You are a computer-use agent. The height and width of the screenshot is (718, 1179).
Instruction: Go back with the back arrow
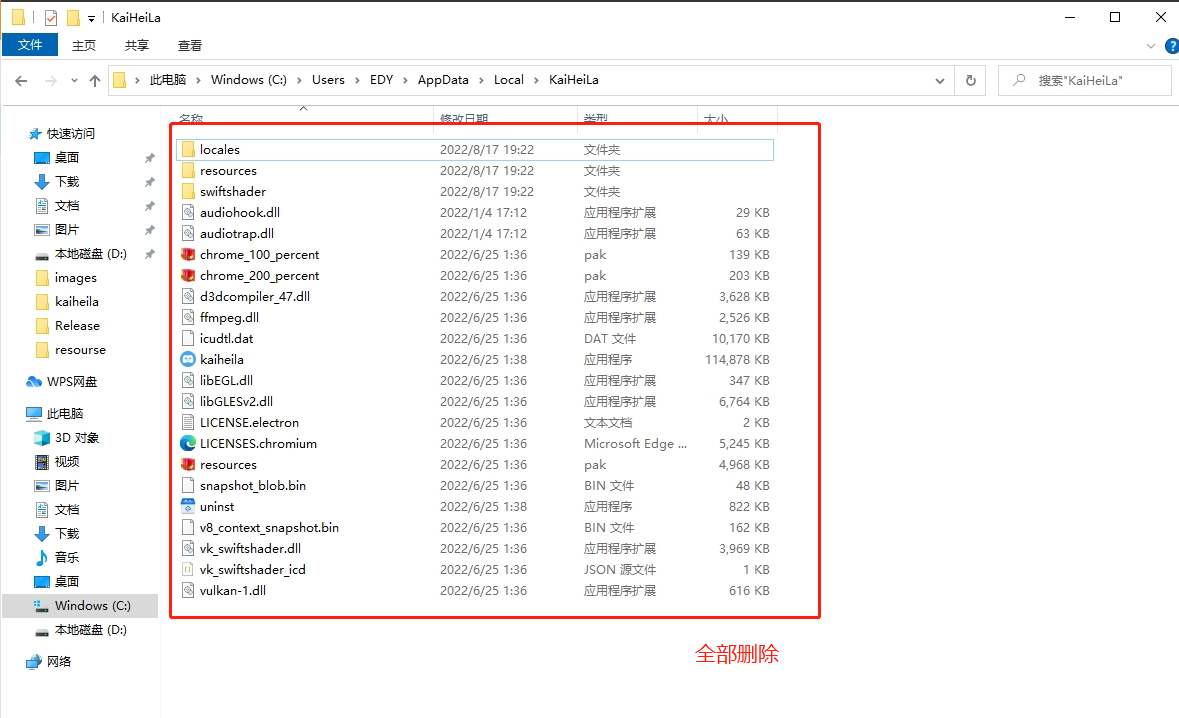click(x=21, y=80)
